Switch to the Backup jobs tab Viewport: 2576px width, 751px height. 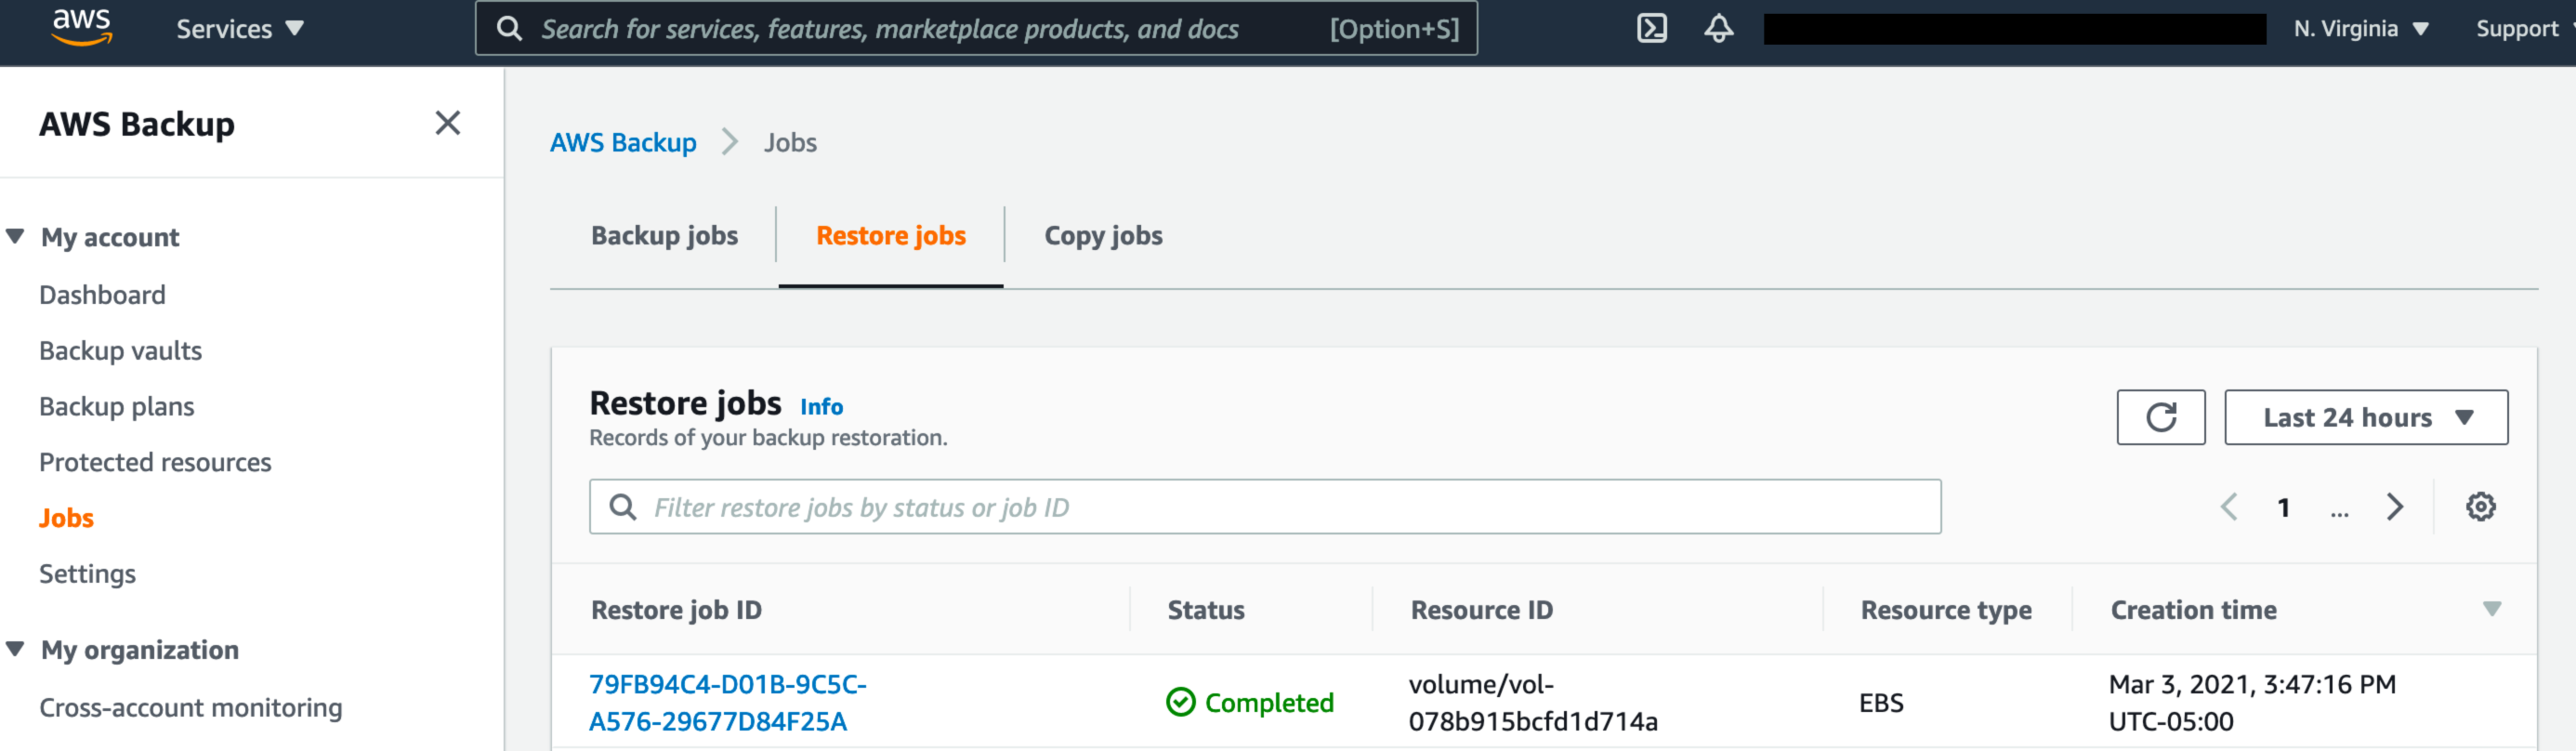pos(664,236)
